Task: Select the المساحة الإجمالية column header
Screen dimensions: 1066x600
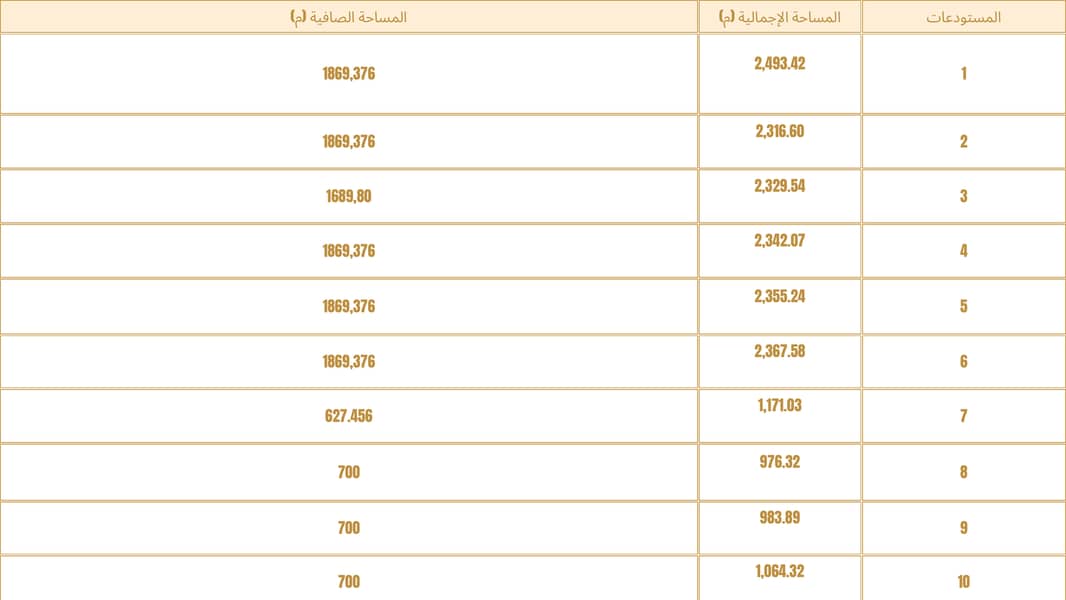Action: [x=780, y=17]
